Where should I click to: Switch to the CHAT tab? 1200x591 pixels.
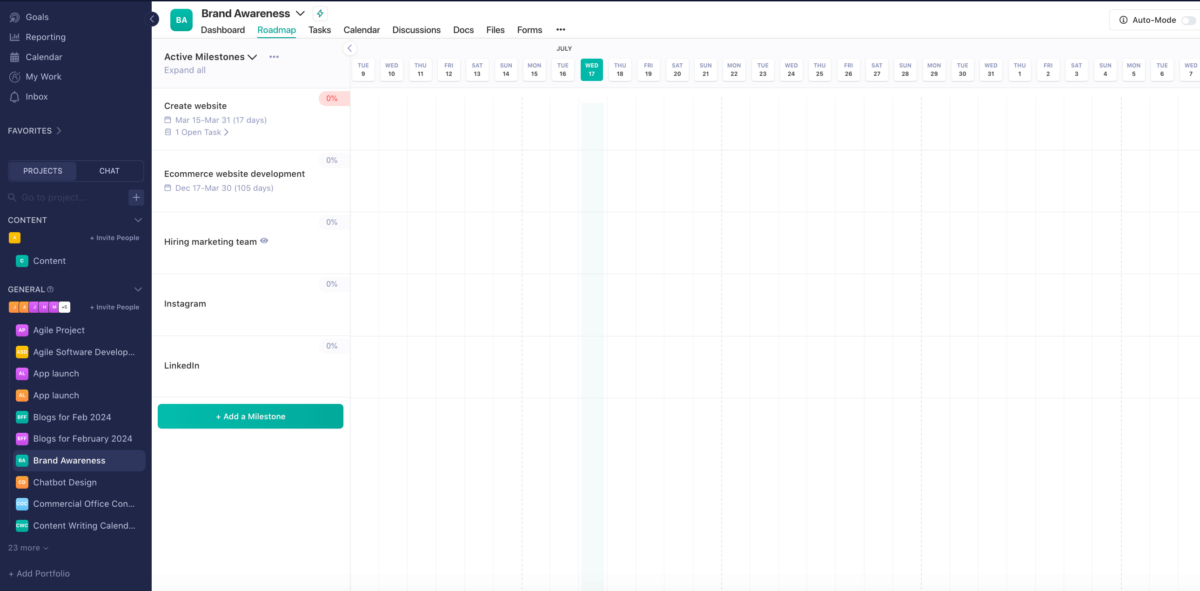(x=109, y=170)
